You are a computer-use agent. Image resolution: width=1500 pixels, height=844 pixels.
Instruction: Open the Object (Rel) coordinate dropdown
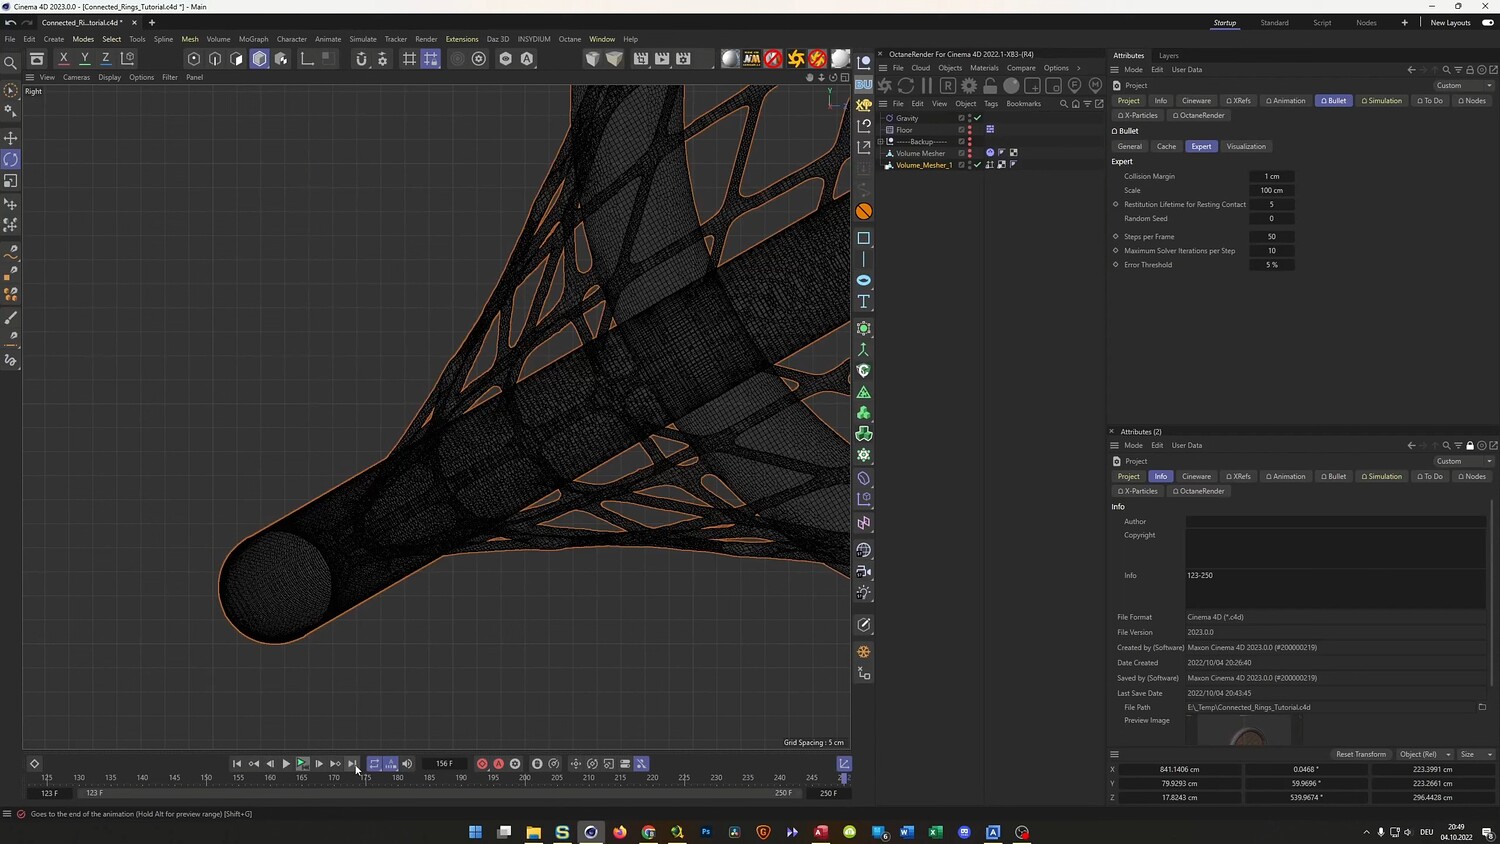(1424, 754)
